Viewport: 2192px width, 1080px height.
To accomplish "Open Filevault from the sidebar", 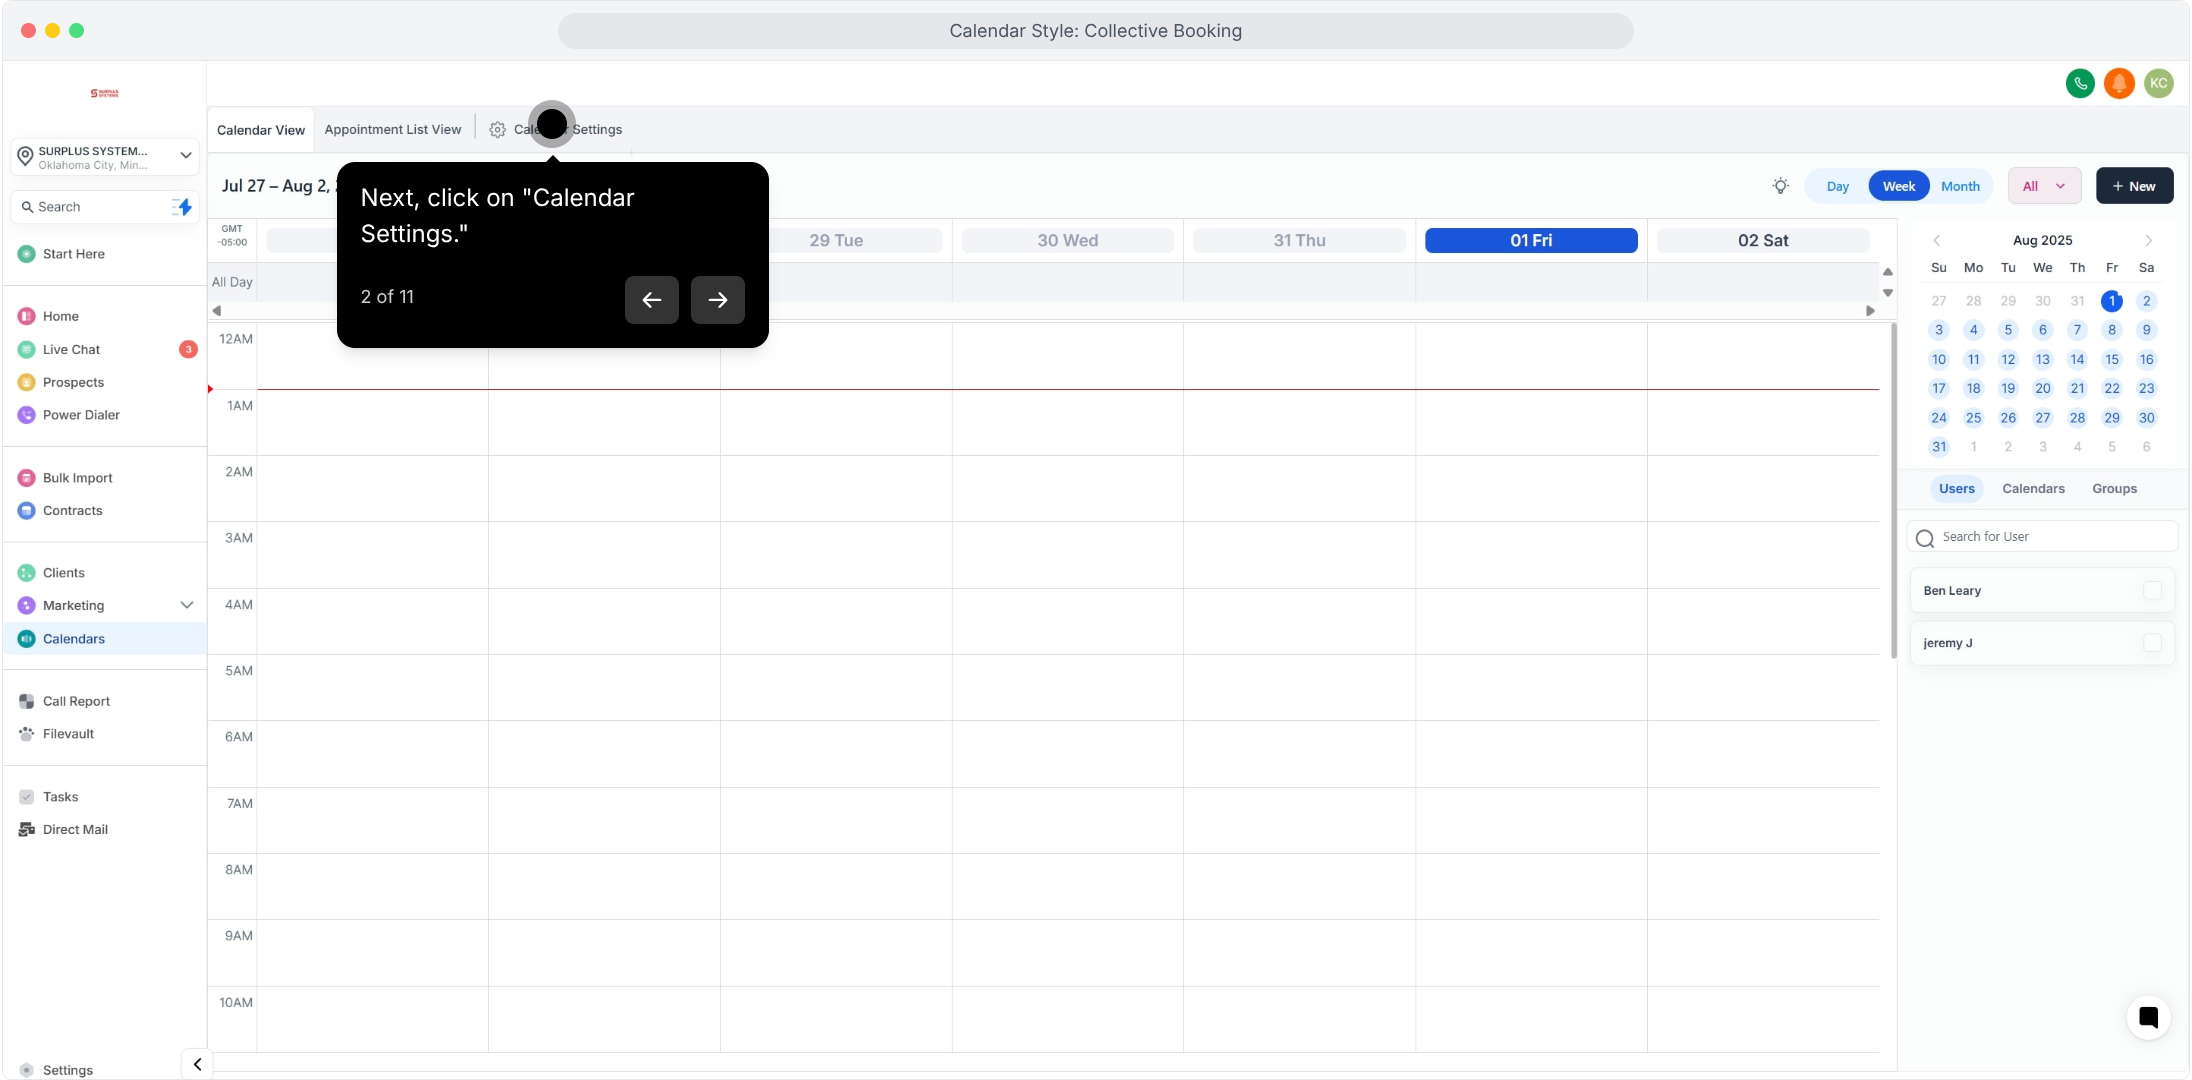I will [x=68, y=734].
